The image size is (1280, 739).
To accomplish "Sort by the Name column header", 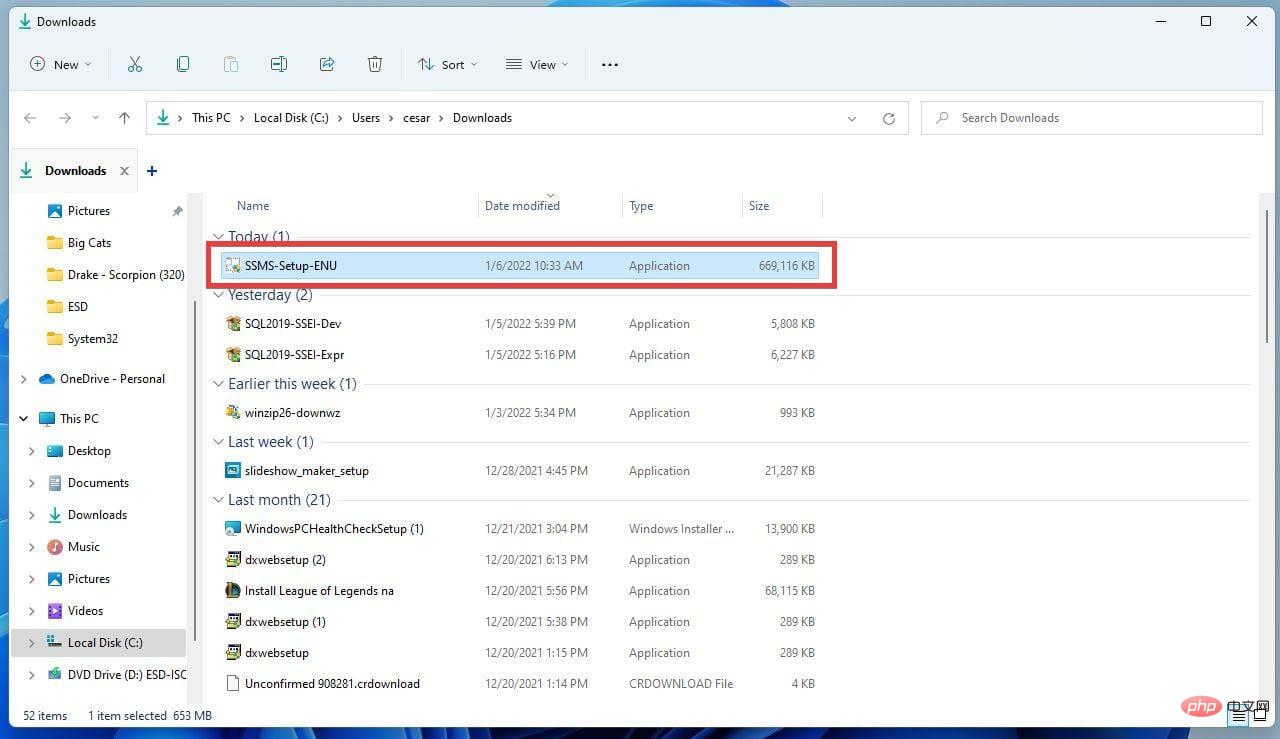I will (x=253, y=206).
